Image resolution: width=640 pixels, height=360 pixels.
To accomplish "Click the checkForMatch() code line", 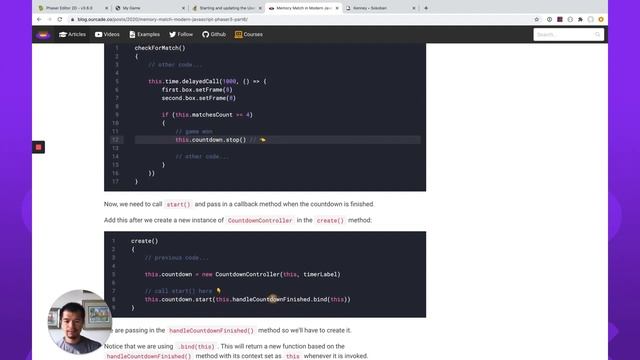I will pyautogui.click(x=160, y=48).
